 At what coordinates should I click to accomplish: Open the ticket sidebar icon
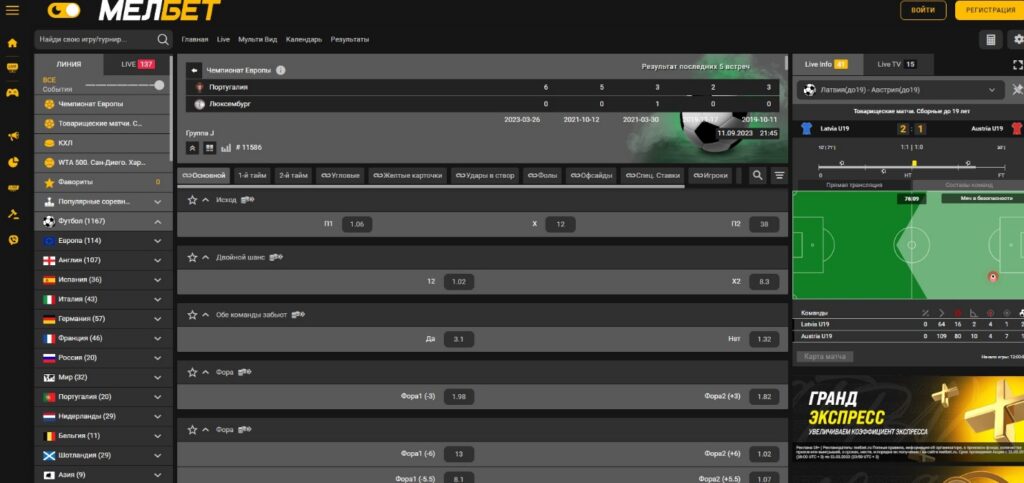click(12, 188)
